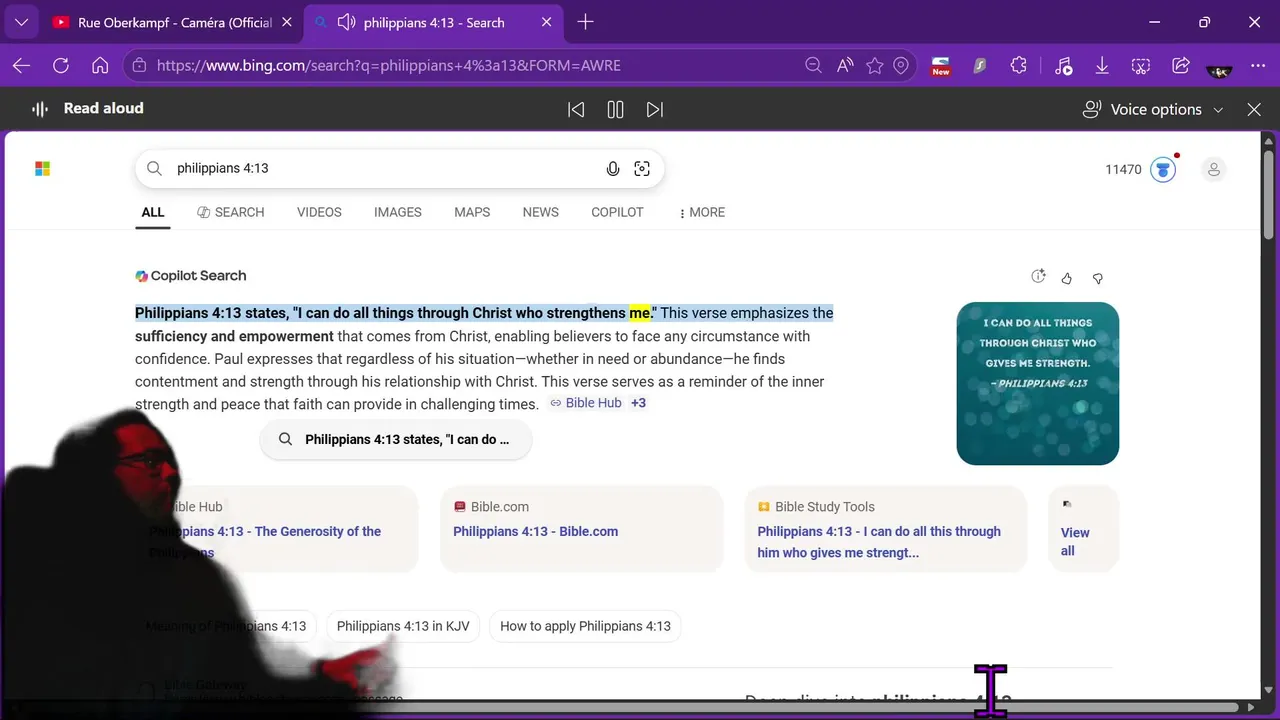Open the tab actions menu chevron
This screenshot has width=1280, height=720.
click(21, 22)
